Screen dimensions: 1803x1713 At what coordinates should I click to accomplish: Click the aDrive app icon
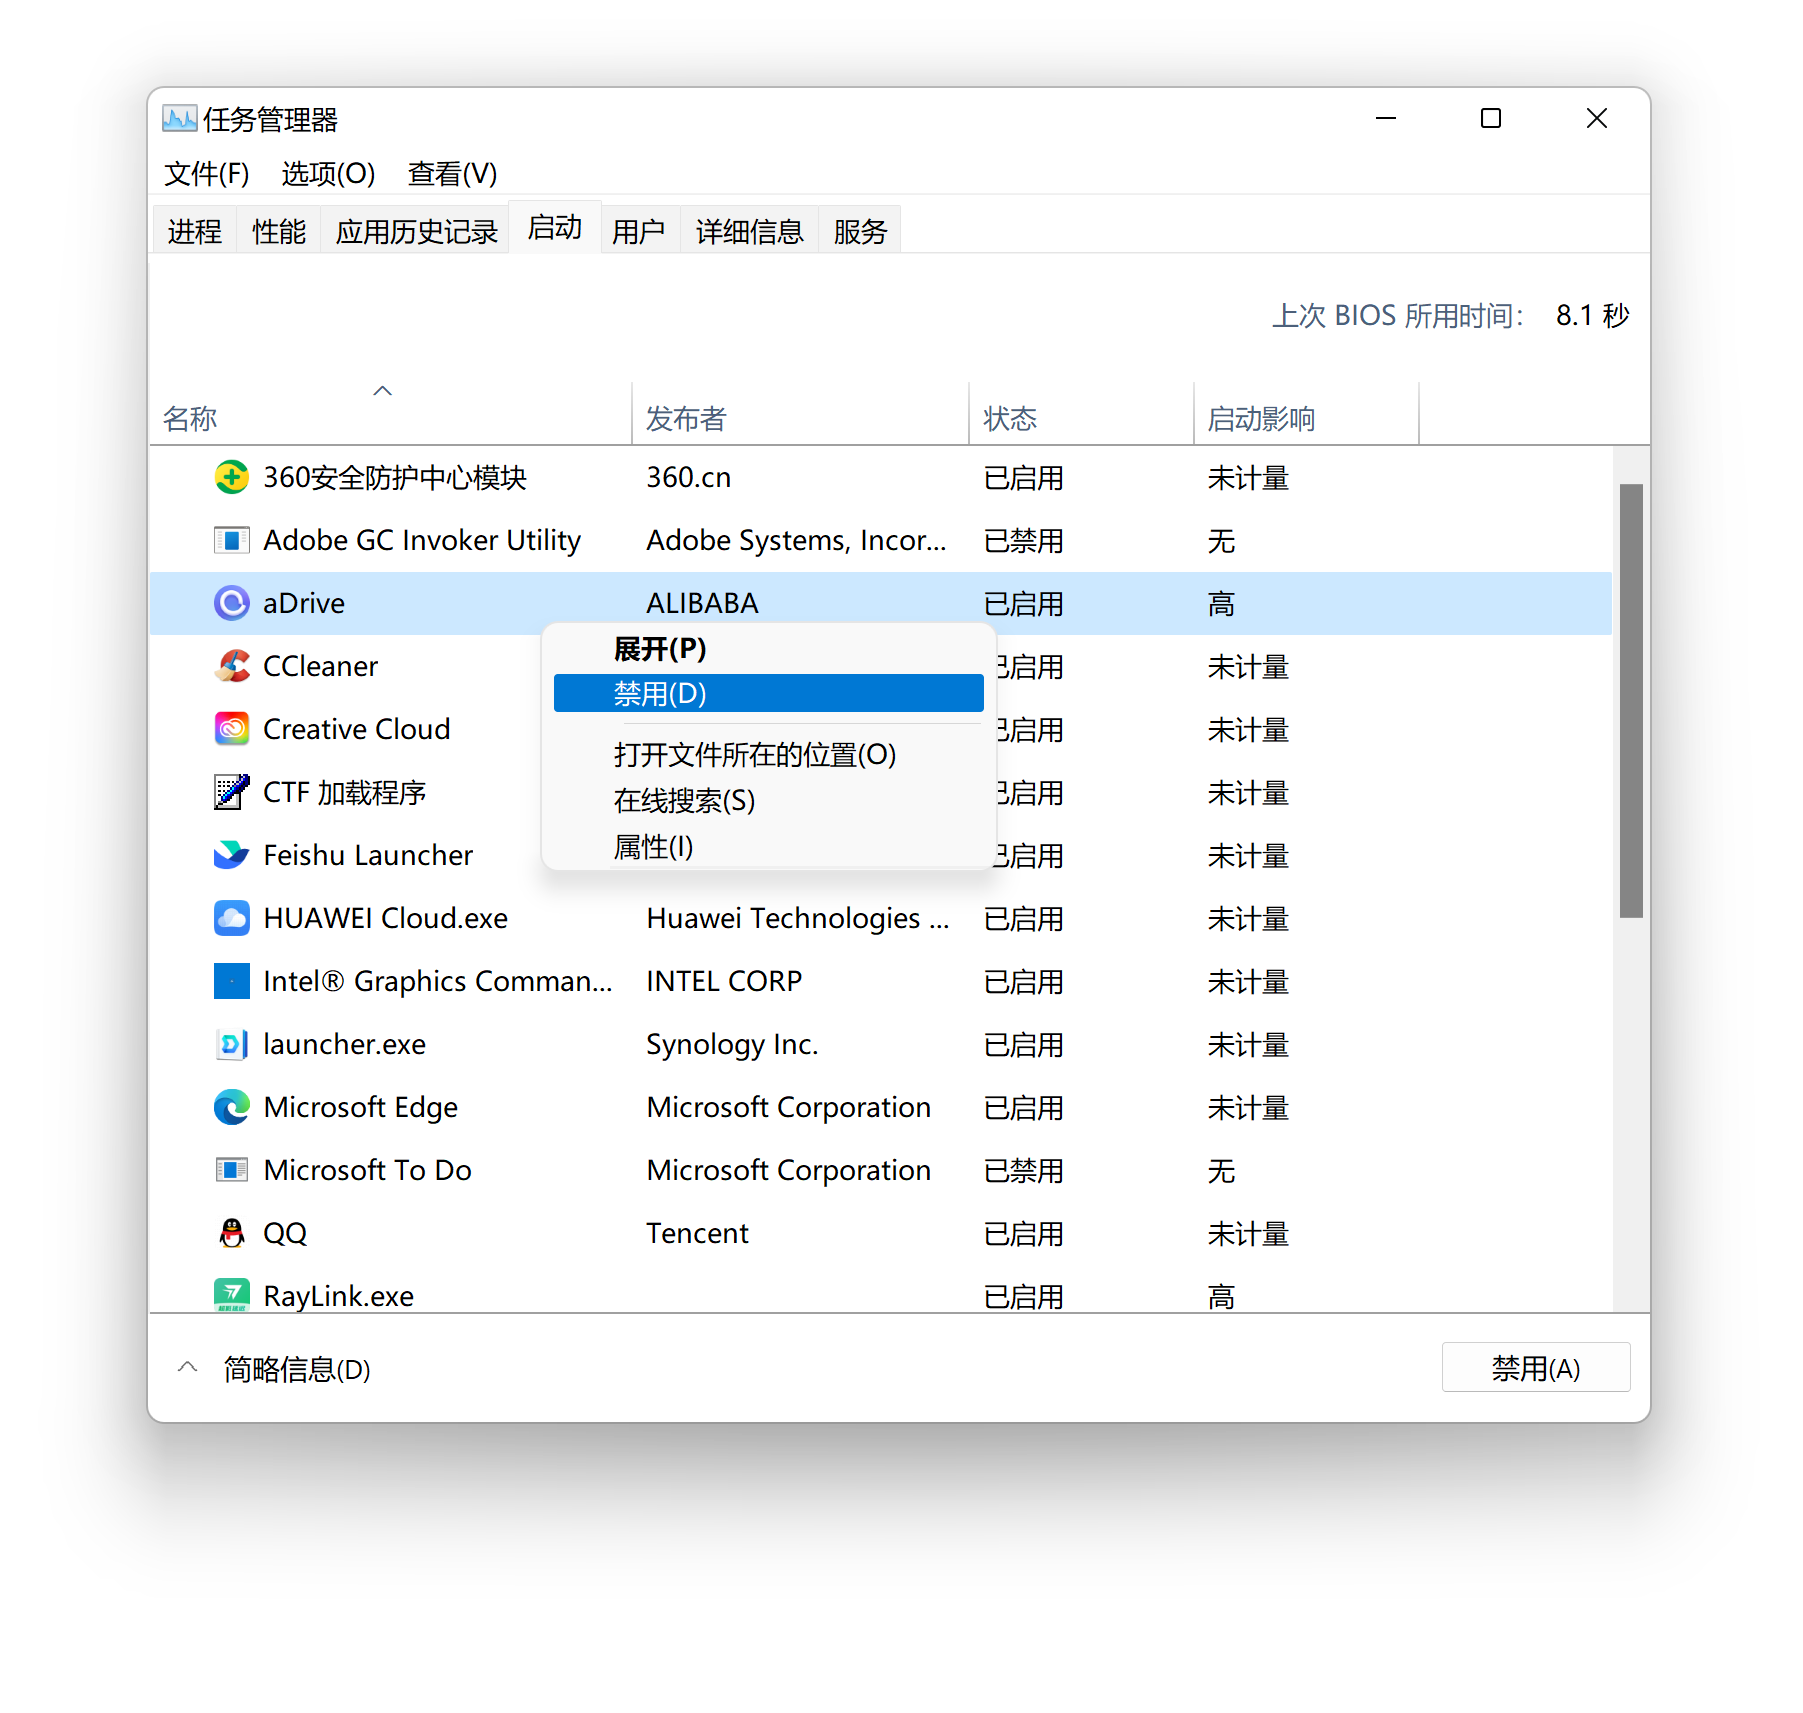click(232, 603)
